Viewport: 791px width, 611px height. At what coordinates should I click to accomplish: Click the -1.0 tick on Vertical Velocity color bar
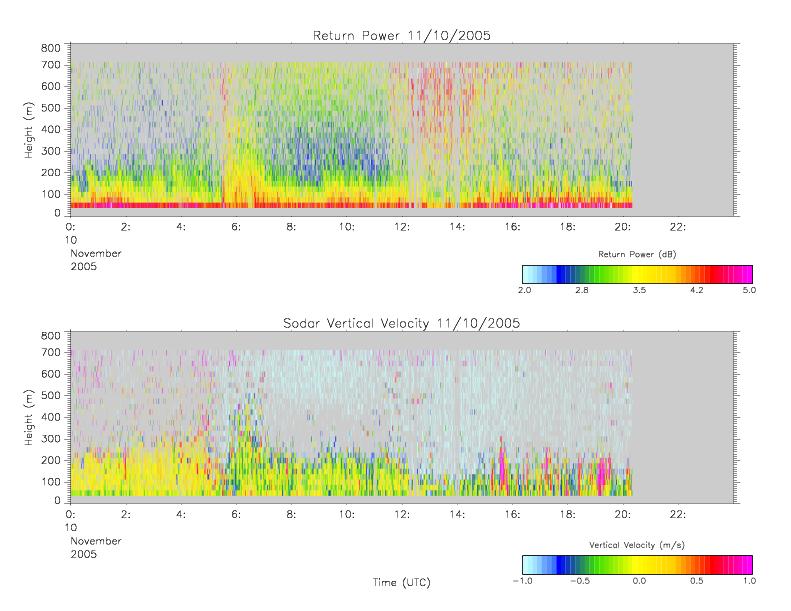click(x=523, y=581)
